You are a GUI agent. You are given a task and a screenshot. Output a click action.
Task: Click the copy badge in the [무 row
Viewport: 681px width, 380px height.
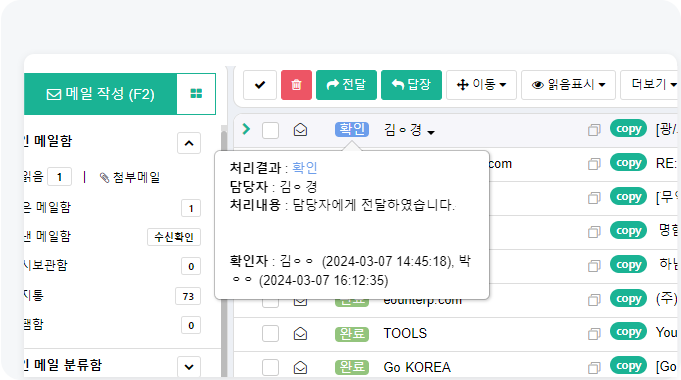click(628, 197)
